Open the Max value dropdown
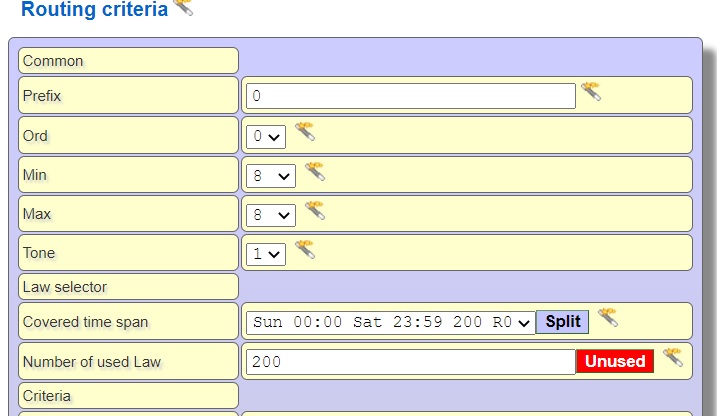This screenshot has width=717, height=416. pos(271,215)
